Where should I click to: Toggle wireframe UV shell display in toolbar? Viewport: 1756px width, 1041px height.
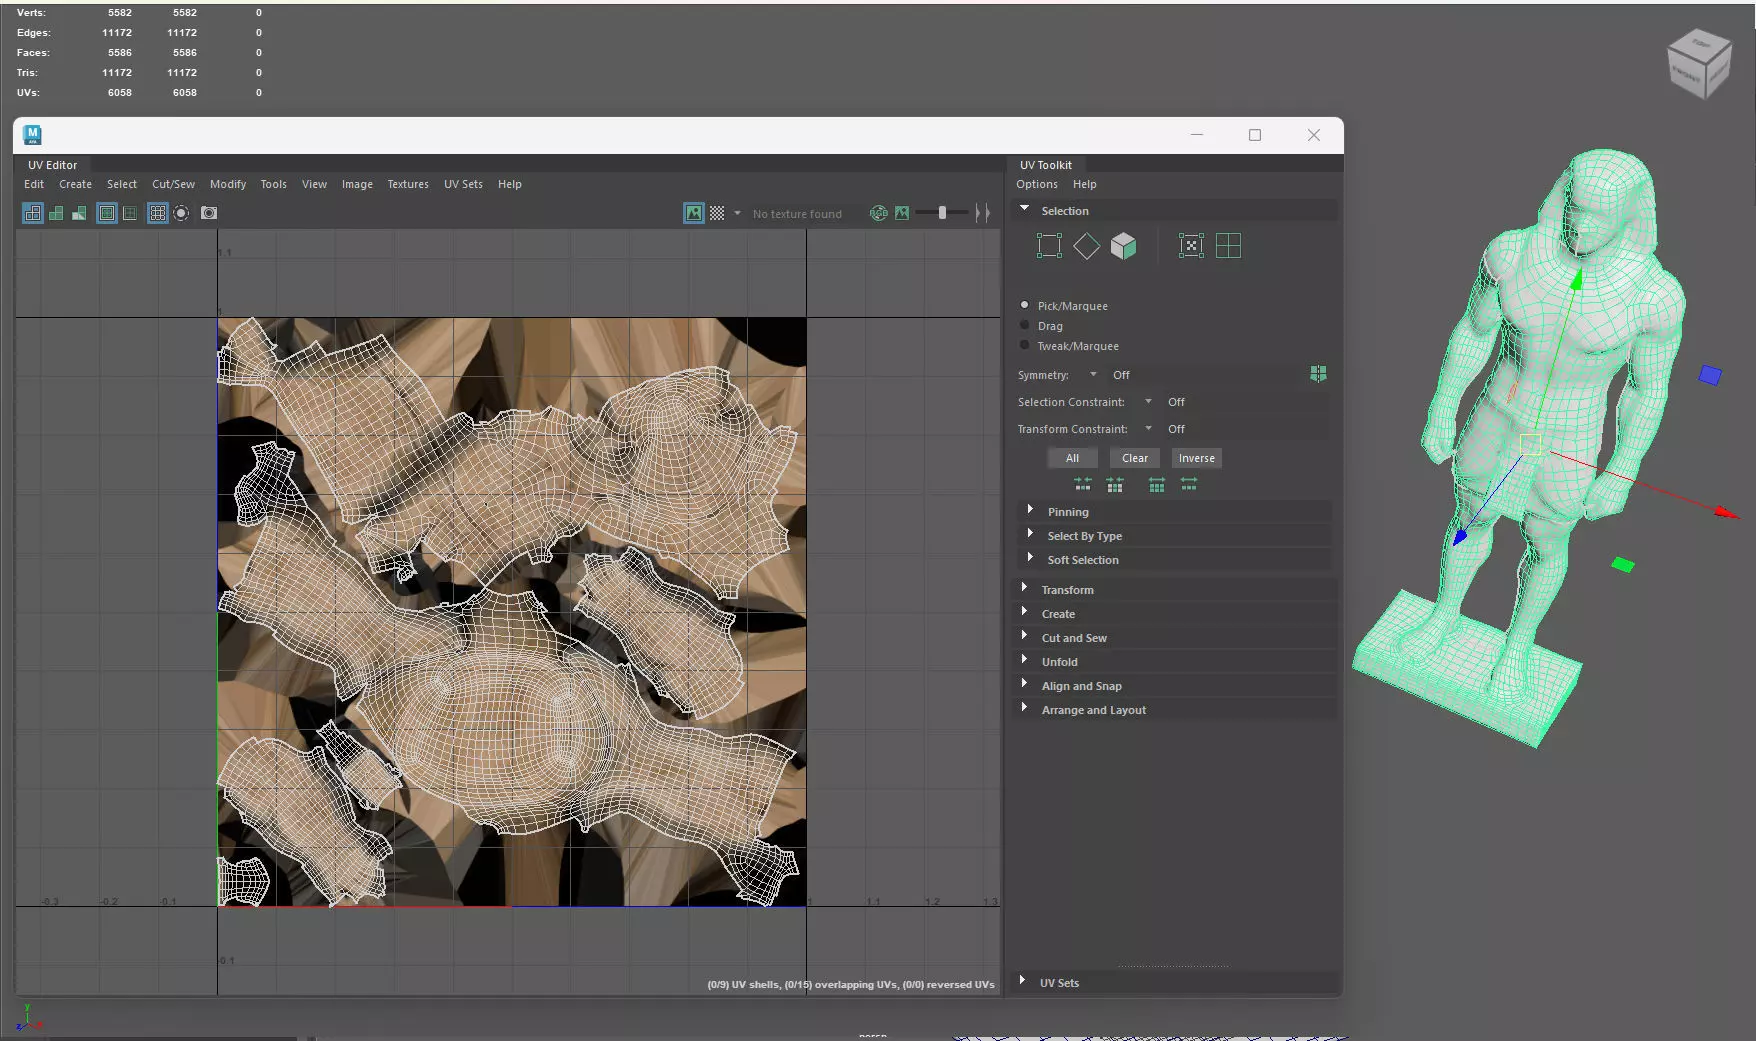(x=33, y=213)
